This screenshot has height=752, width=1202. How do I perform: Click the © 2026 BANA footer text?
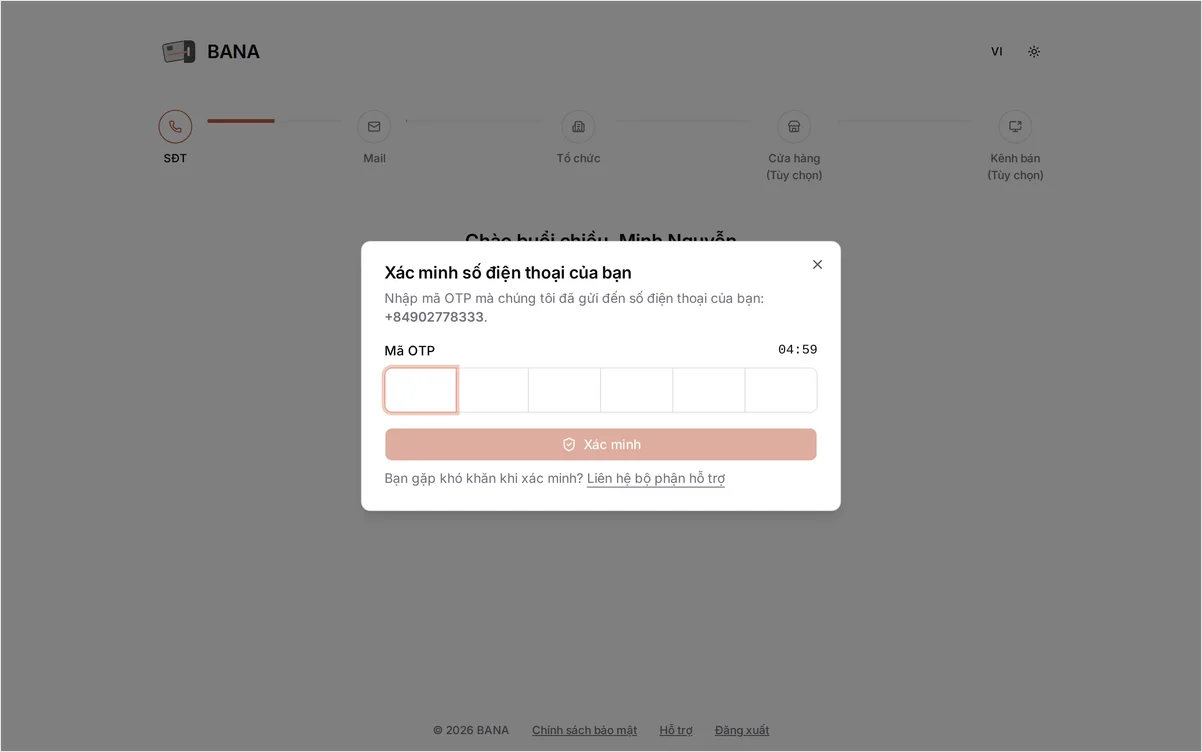pyautogui.click(x=471, y=730)
